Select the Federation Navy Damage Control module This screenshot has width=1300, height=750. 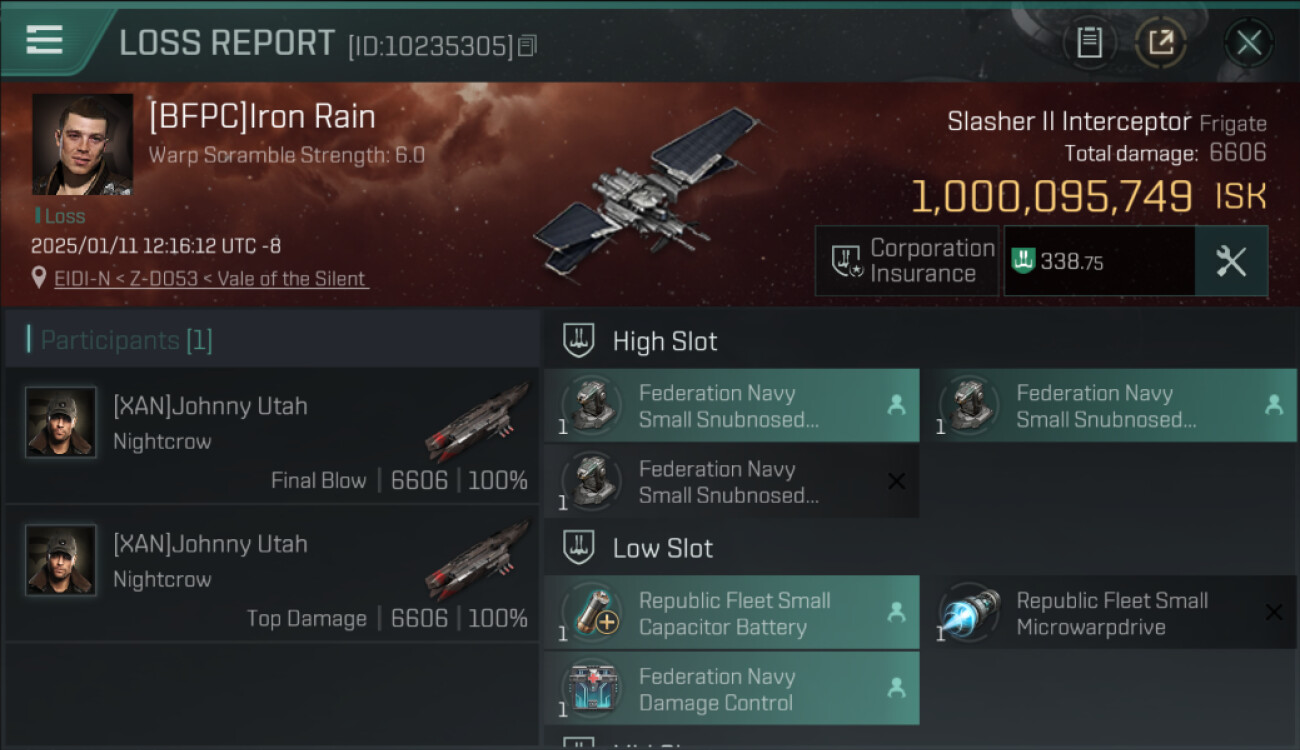731,689
